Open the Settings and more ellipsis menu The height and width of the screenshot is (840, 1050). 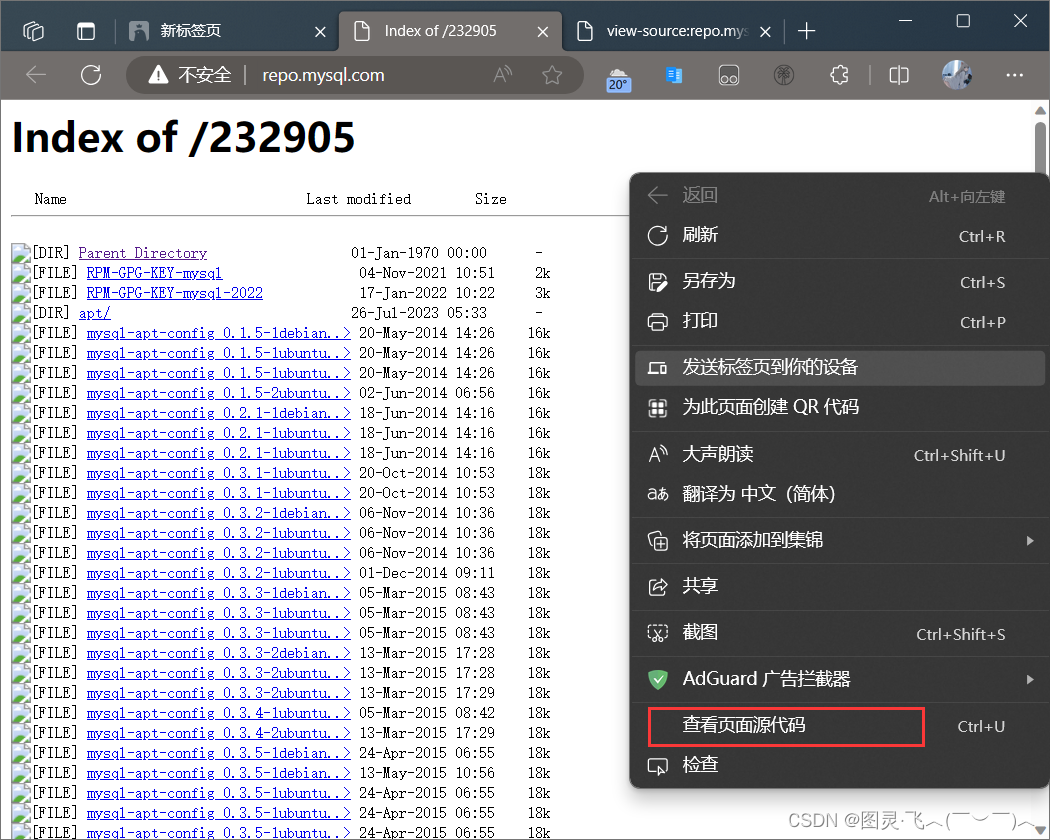pyautogui.click(x=1015, y=75)
